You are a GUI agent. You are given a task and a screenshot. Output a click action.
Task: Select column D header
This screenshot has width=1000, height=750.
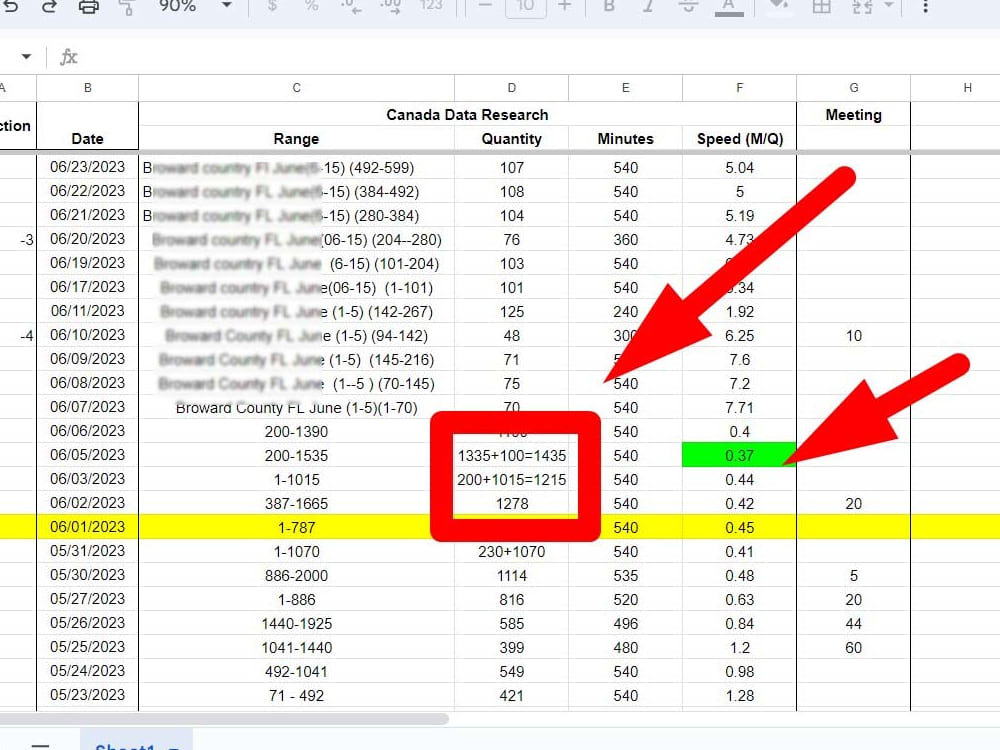click(x=511, y=88)
